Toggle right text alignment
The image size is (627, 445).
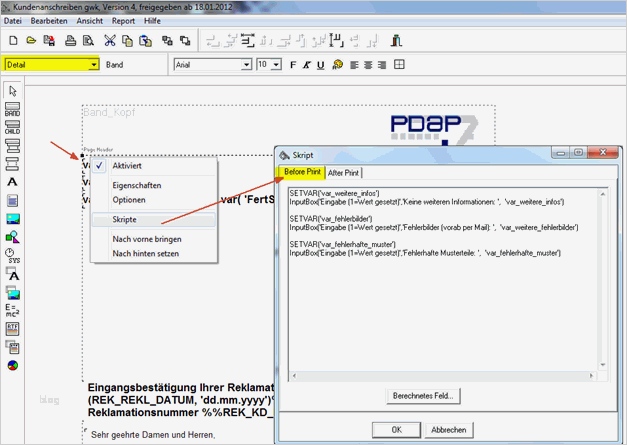382,65
